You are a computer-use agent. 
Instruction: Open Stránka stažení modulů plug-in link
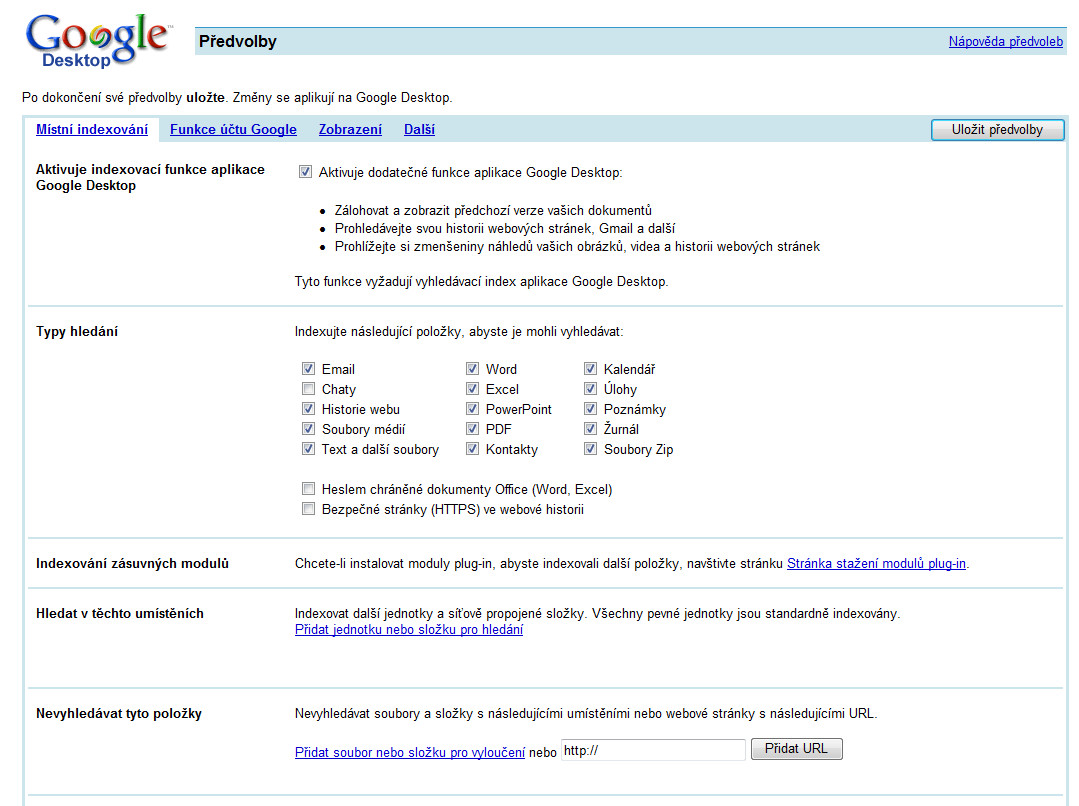point(876,563)
